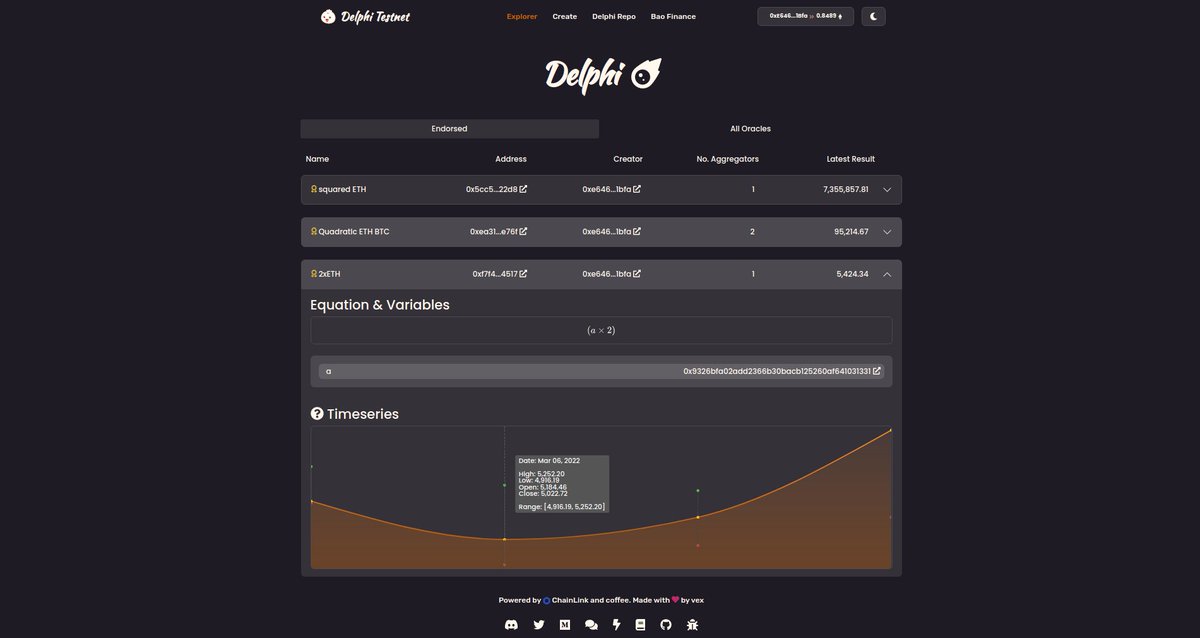Click the vex link in footer
This screenshot has width=1200, height=638.
click(698, 600)
